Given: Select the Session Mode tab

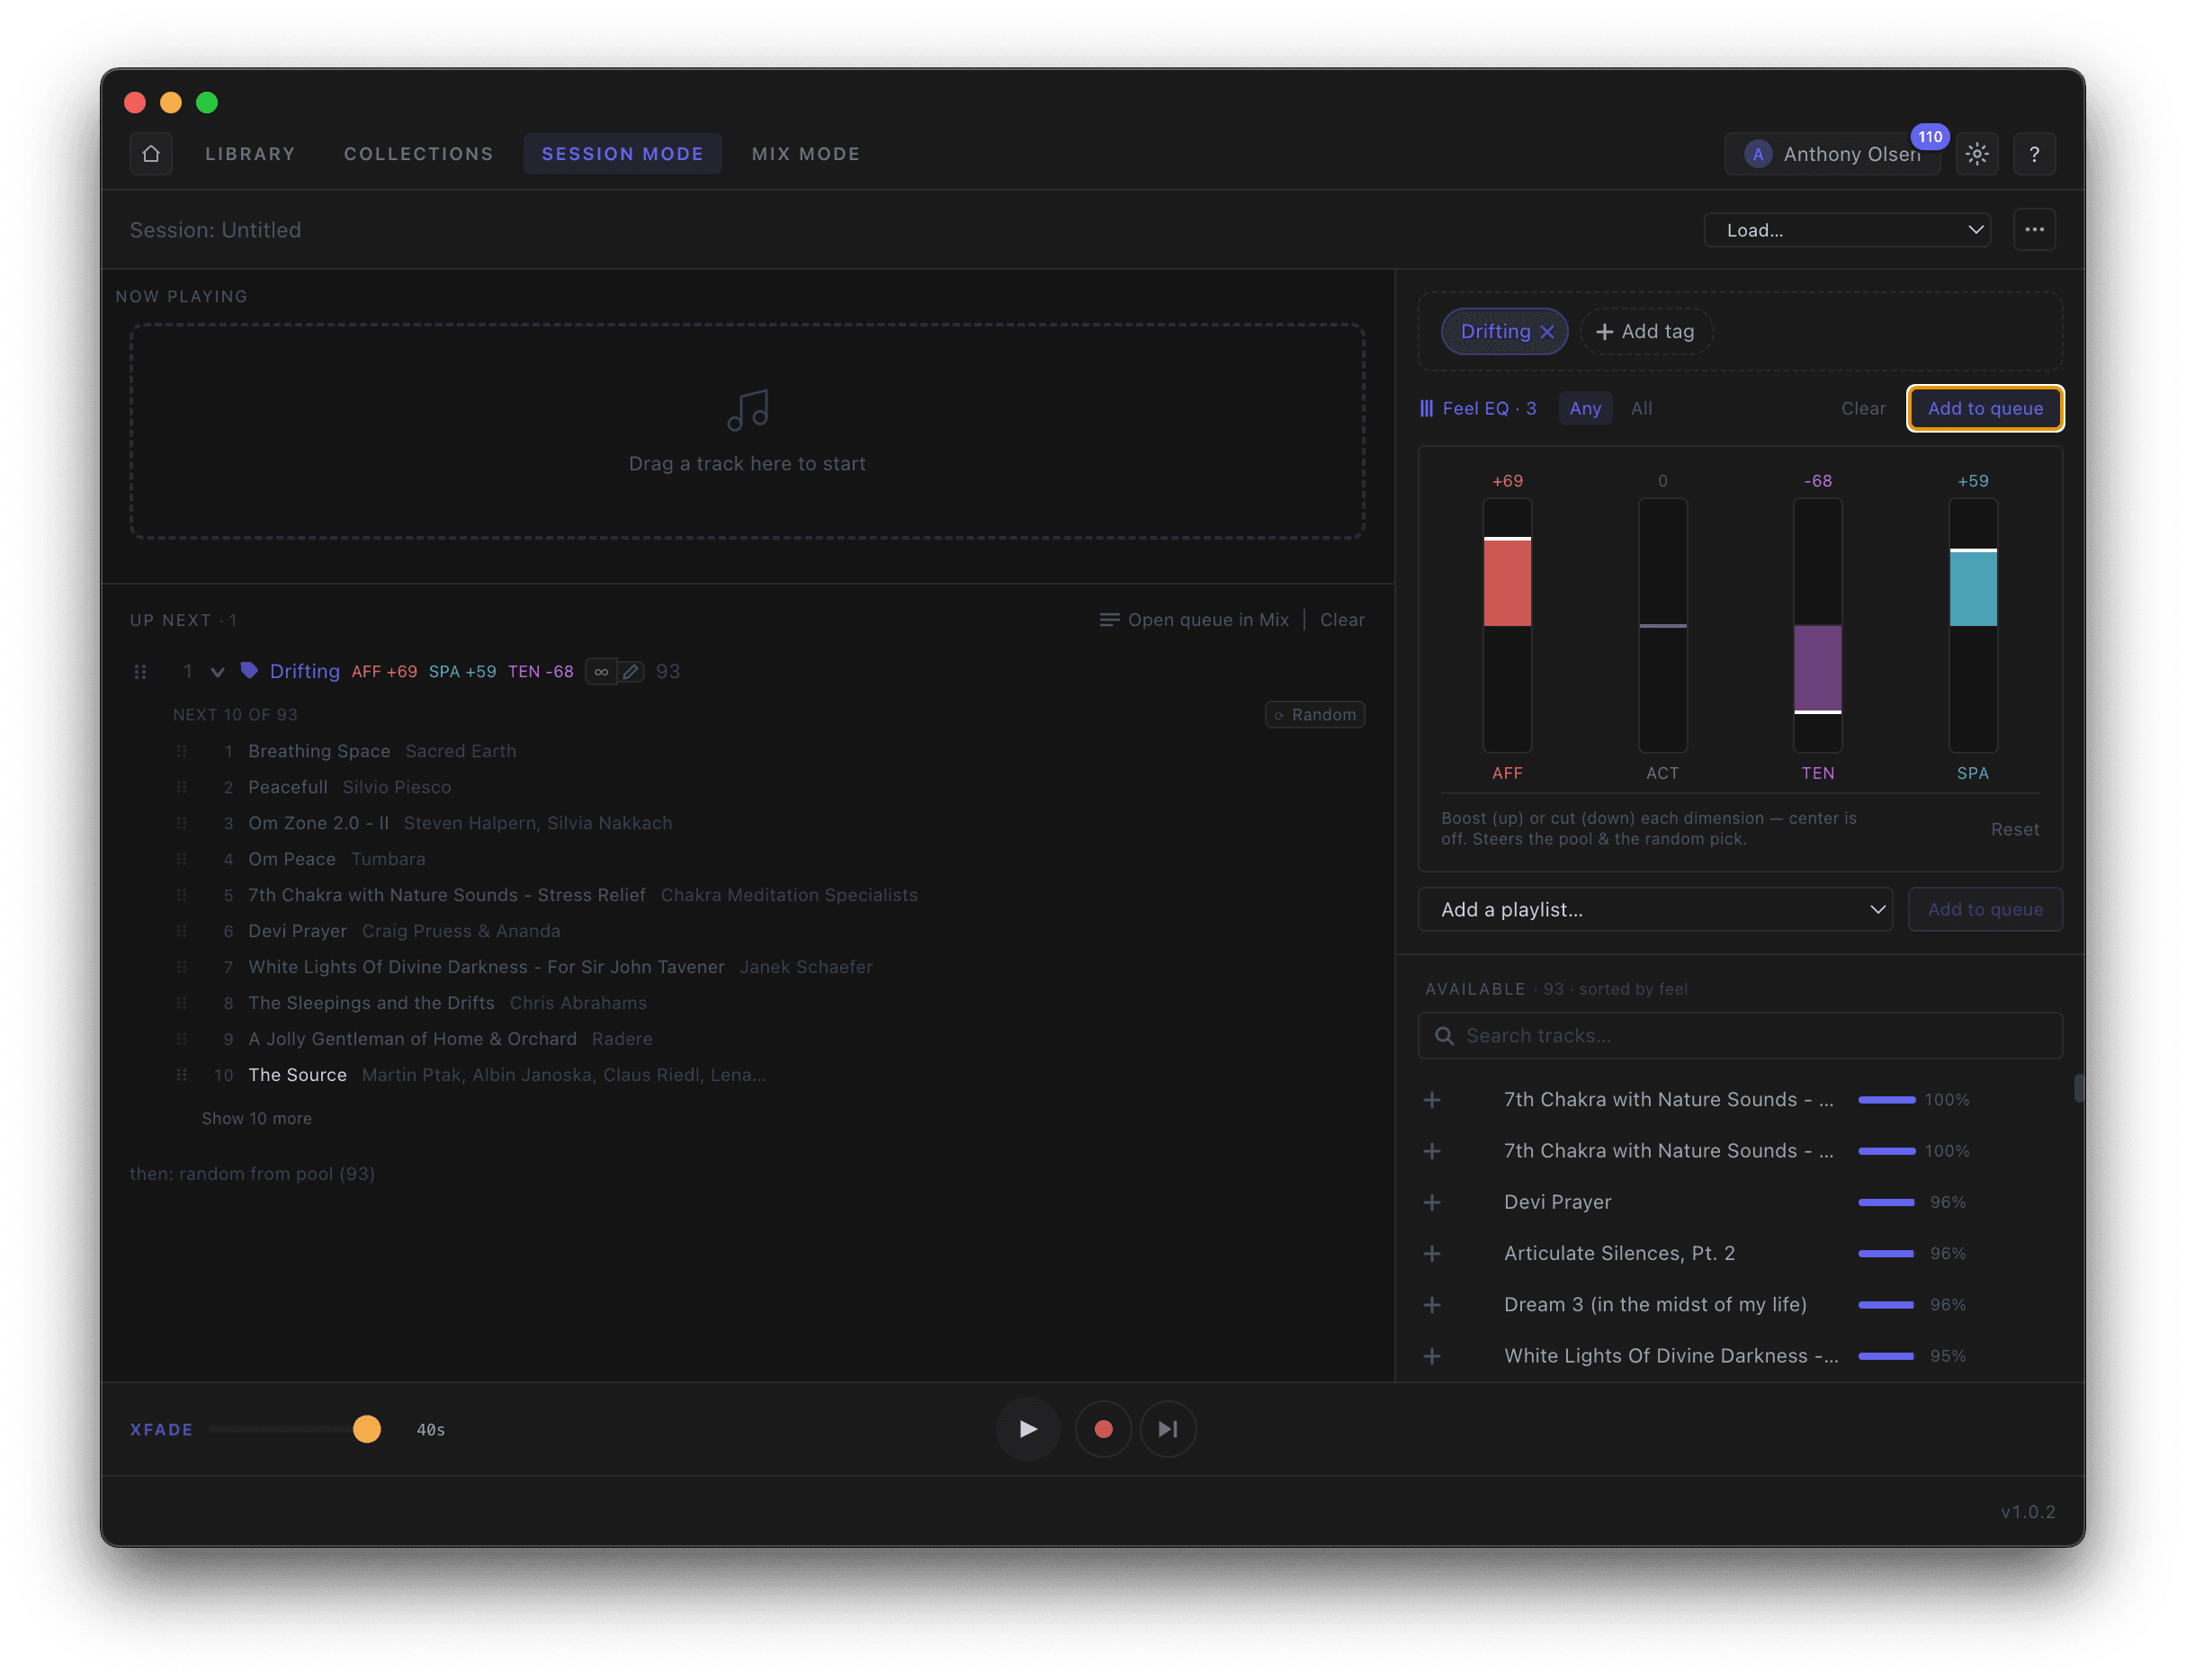Looking at the screenshot, I should (x=622, y=154).
